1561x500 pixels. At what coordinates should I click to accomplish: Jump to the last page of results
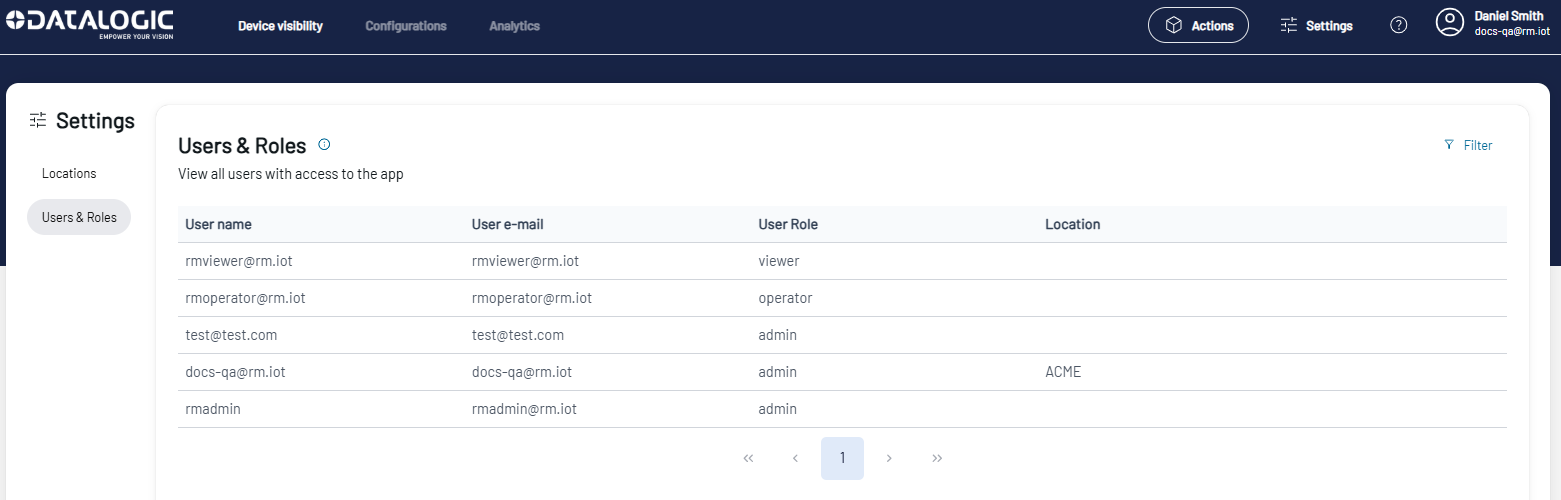click(937, 458)
